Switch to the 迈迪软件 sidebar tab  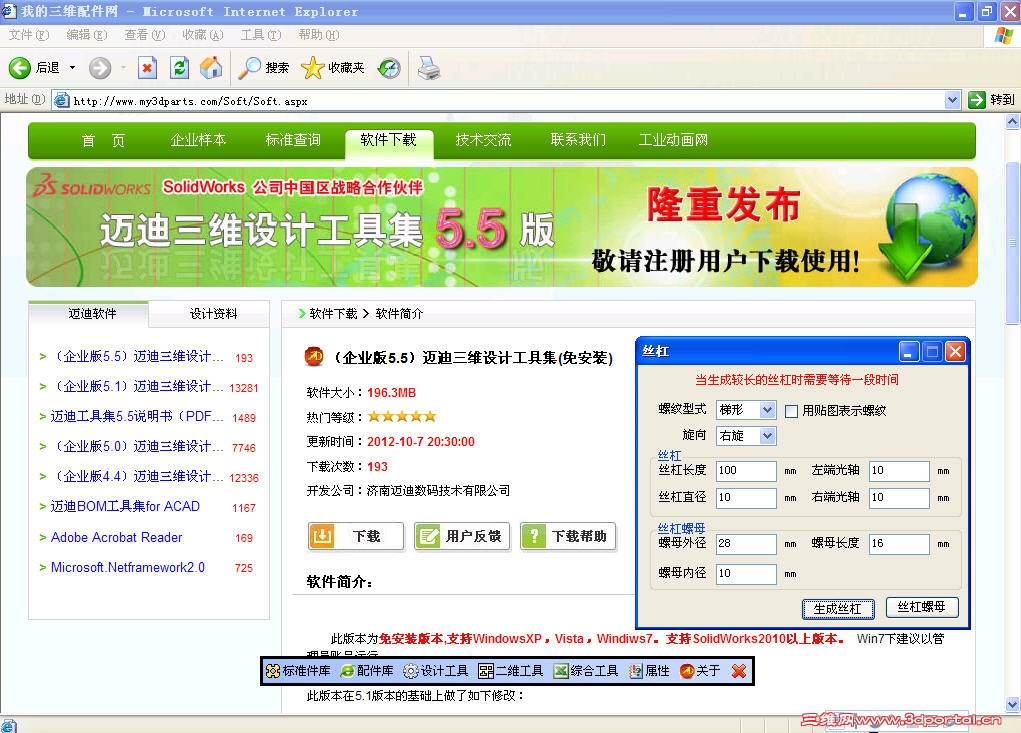tap(89, 314)
